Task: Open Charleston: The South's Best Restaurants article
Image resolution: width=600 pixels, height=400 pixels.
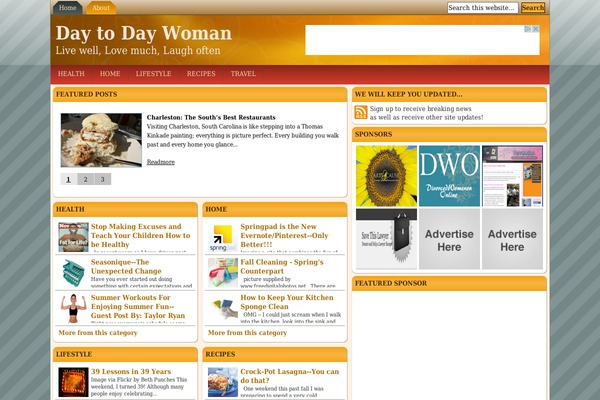Action: click(211, 118)
